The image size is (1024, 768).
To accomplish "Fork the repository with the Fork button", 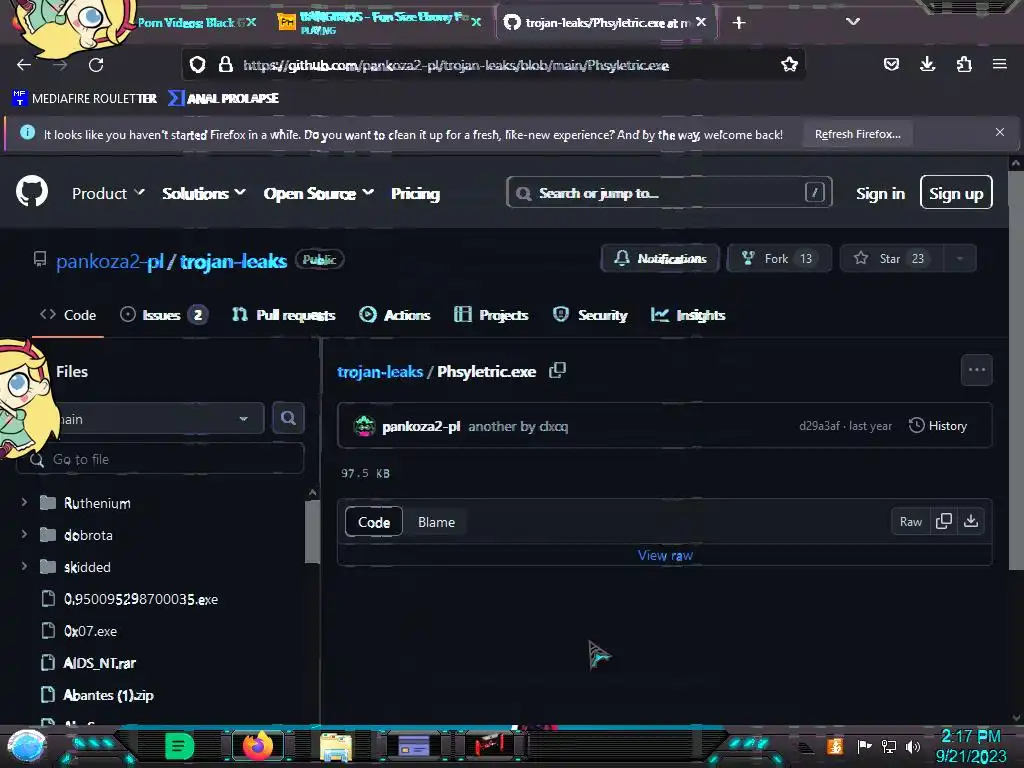I will point(779,258).
